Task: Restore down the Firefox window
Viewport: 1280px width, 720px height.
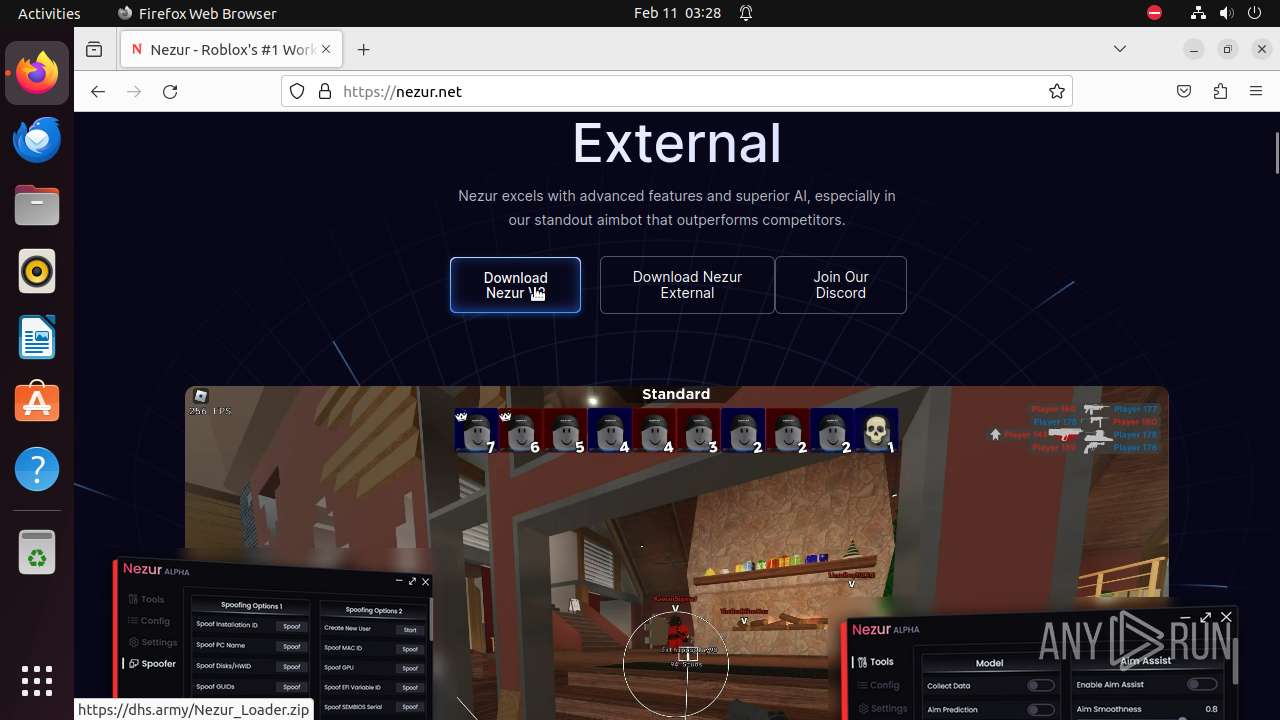Action: [1228, 49]
